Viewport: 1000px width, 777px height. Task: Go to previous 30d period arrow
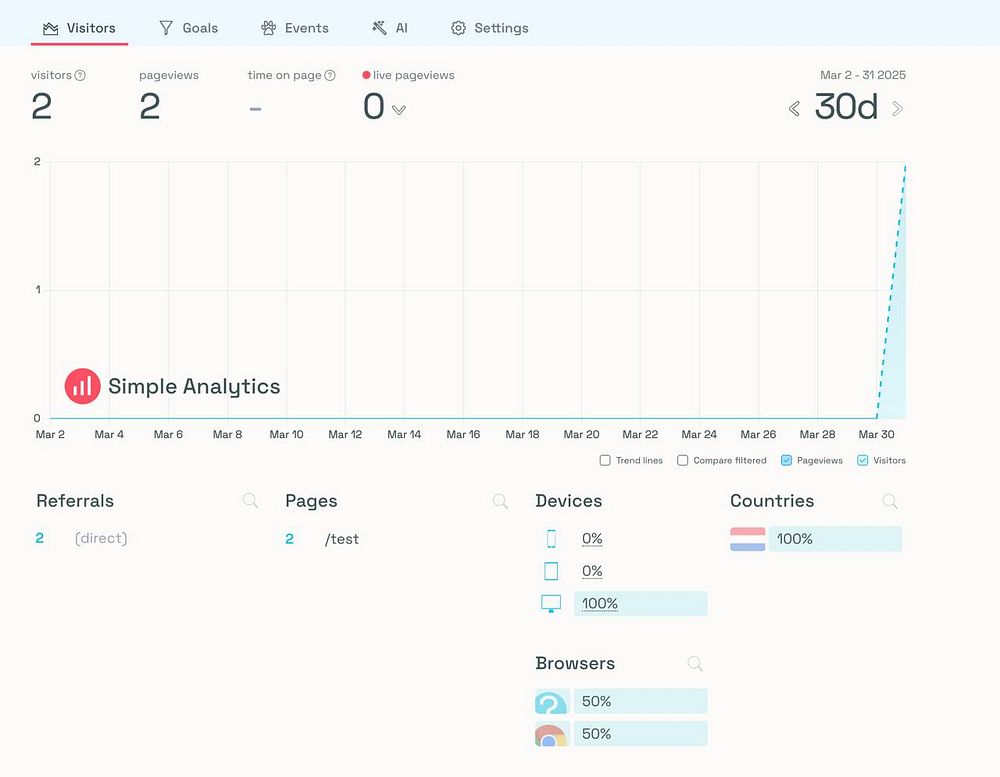pyautogui.click(x=794, y=109)
